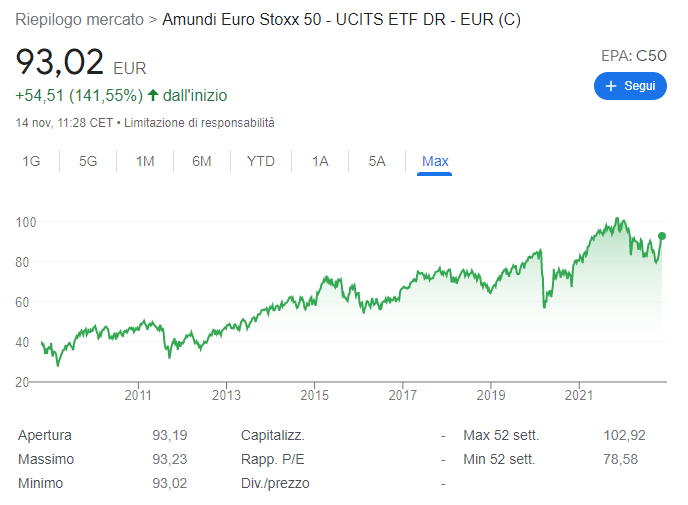Select the 5A range tab
The height and width of the screenshot is (505, 688).
pyautogui.click(x=377, y=161)
